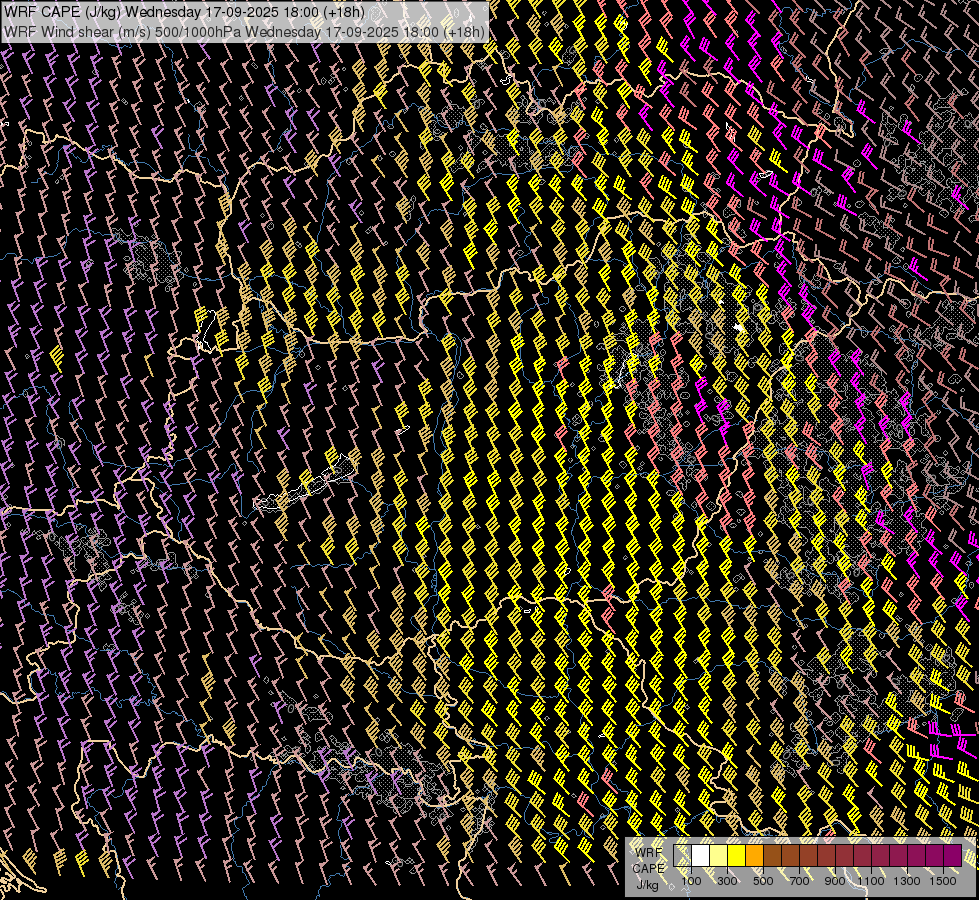Select the orange legend swatch
Viewport: 979px width, 900px height.
[754, 855]
